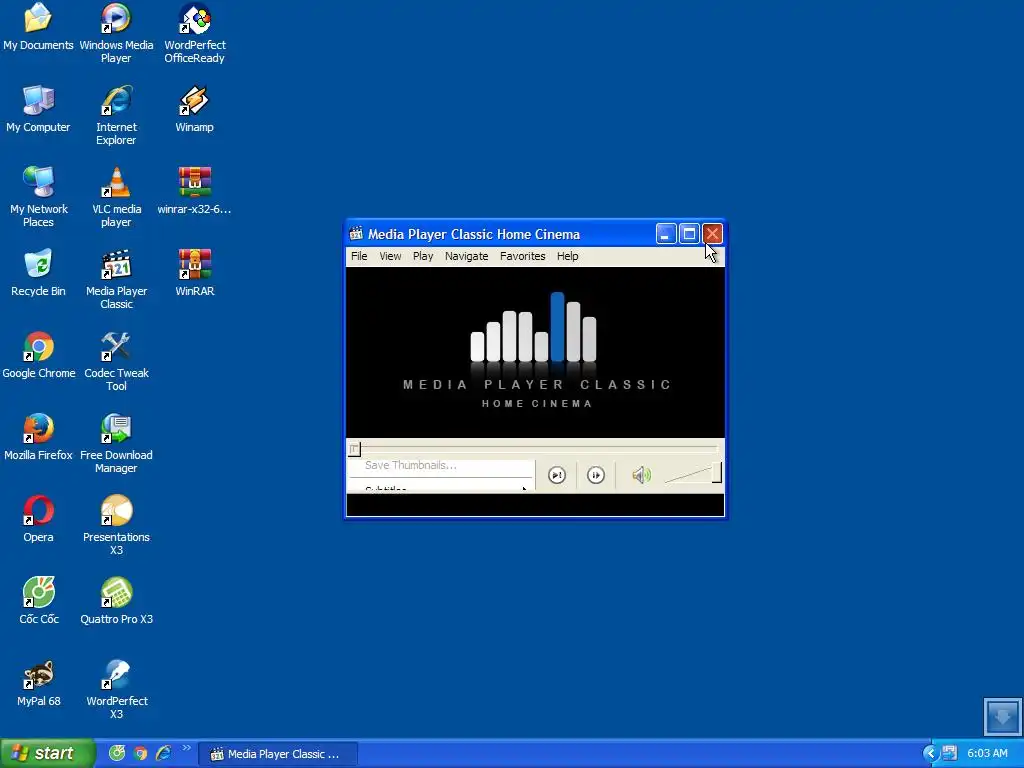Expand hidden quick launch items chevron
Screen dimensions: 1024x768
(x=187, y=748)
